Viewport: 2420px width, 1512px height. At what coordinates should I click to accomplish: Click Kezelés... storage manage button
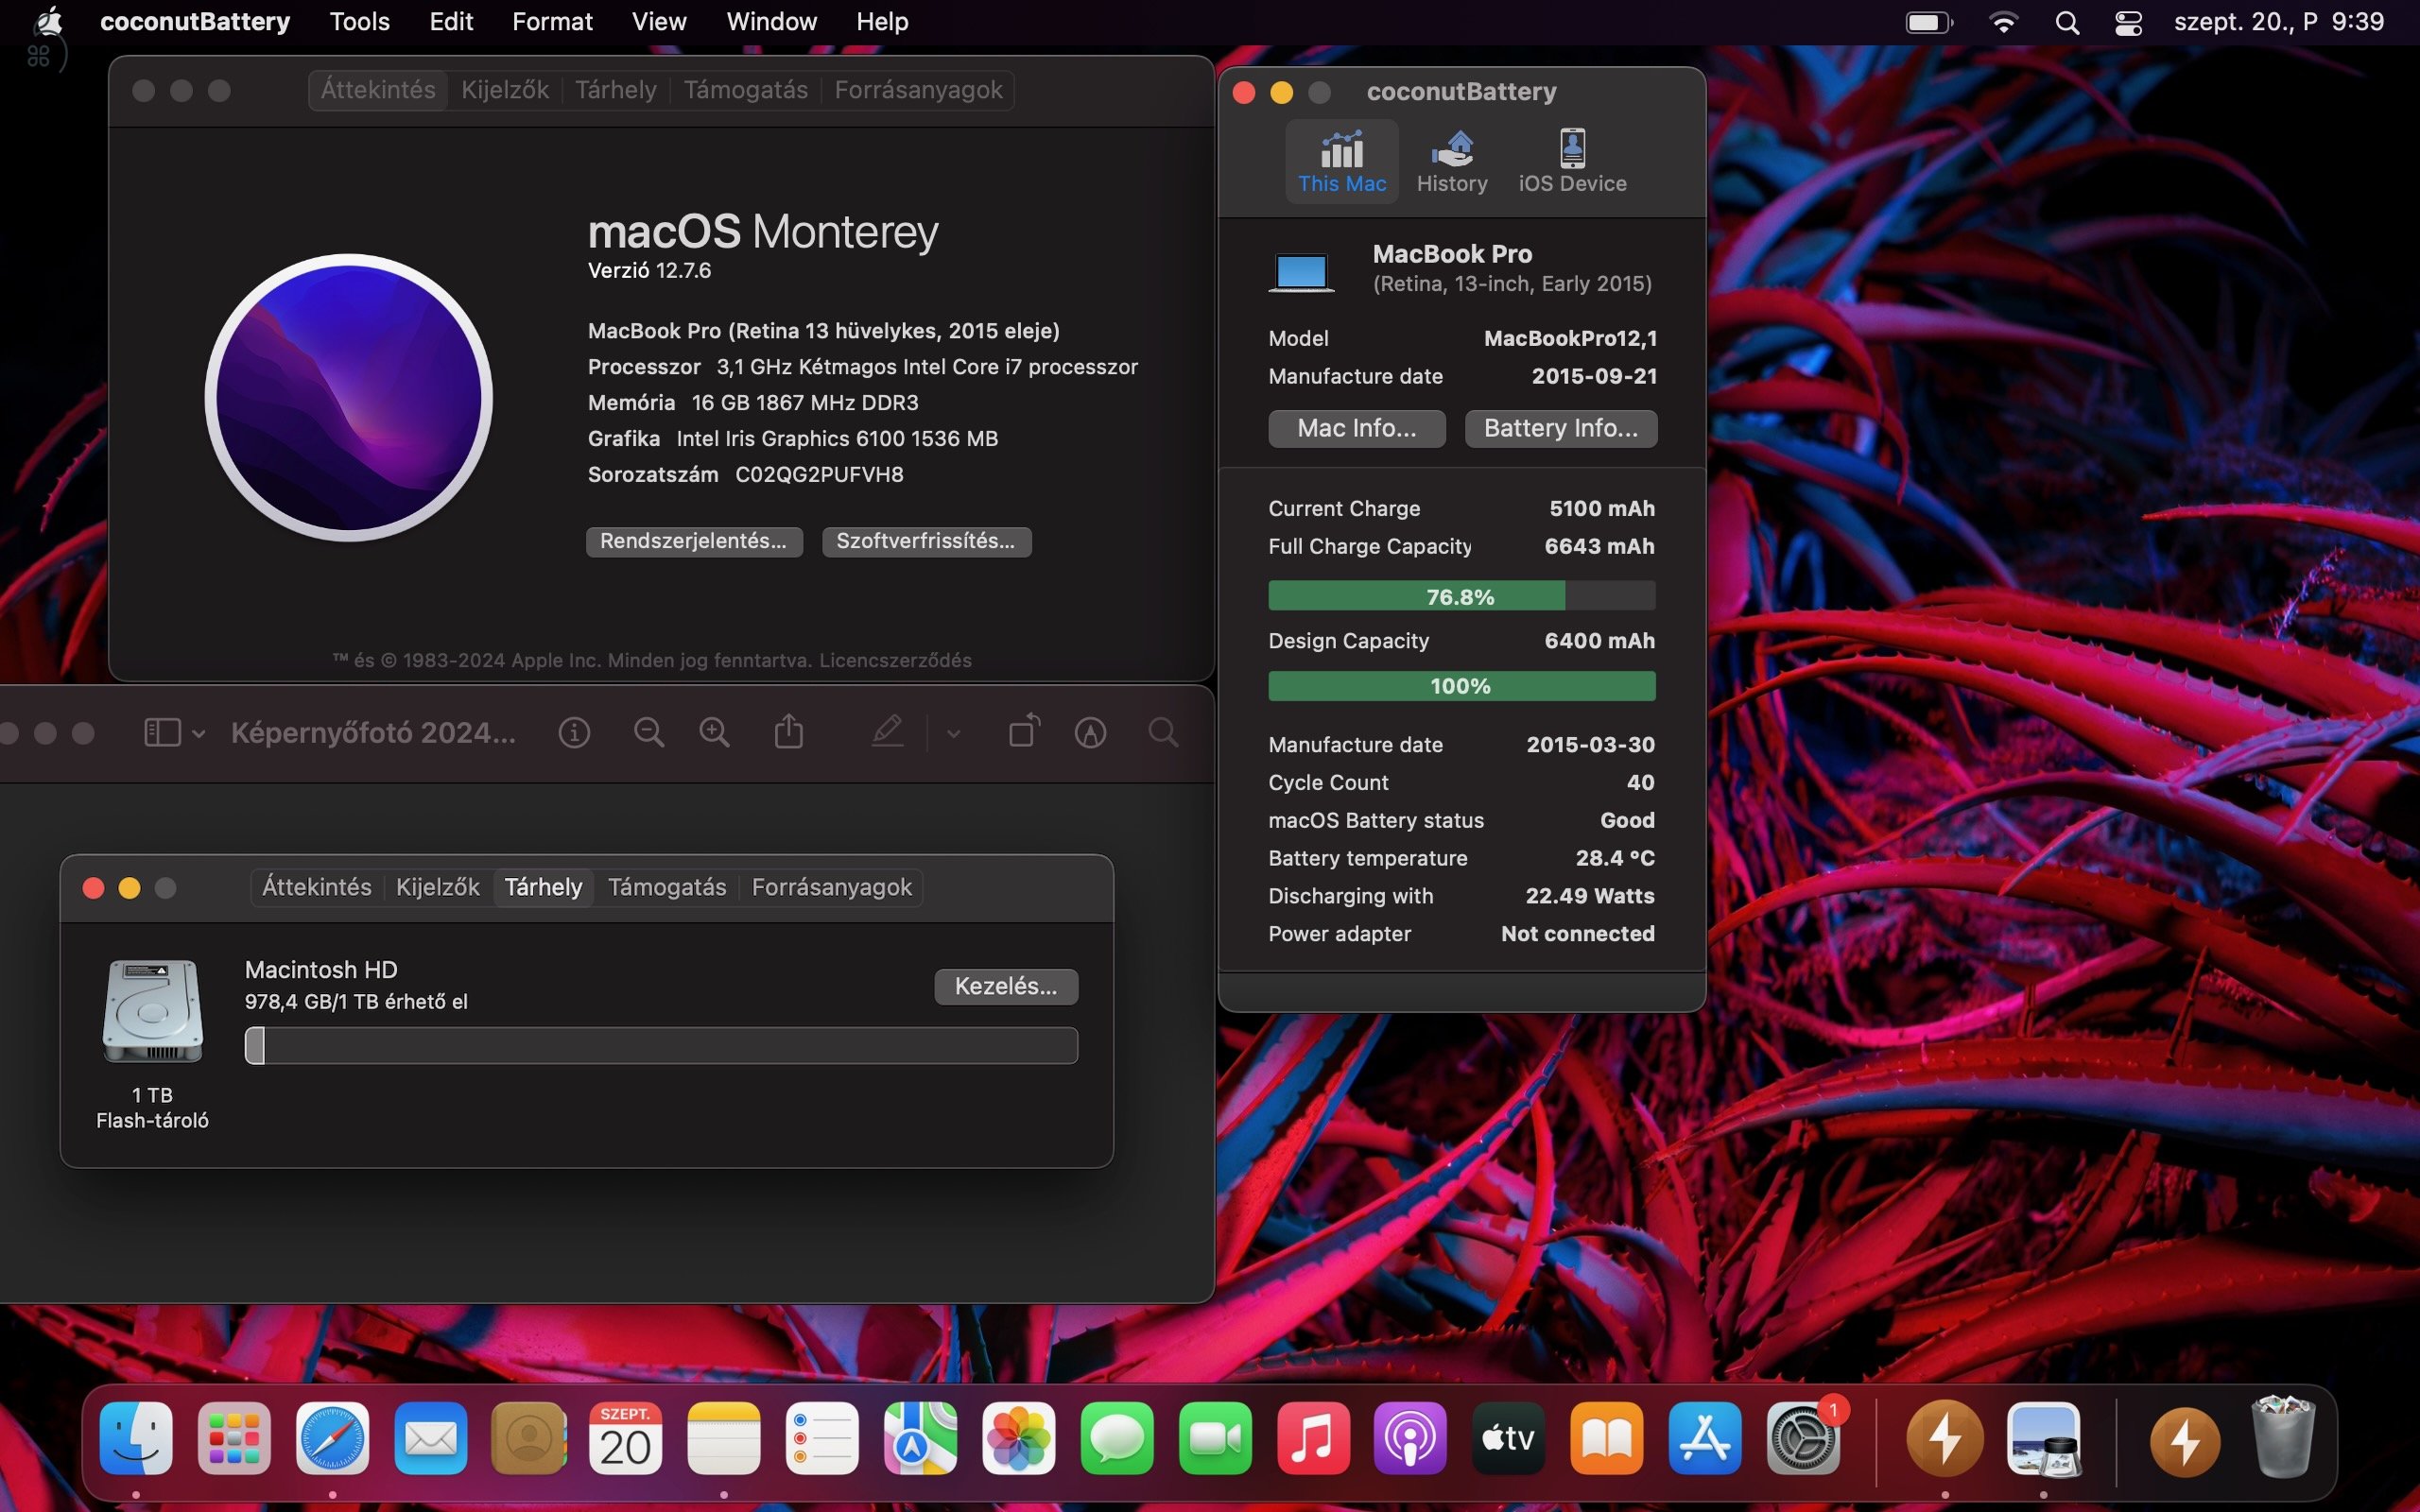(x=1006, y=986)
